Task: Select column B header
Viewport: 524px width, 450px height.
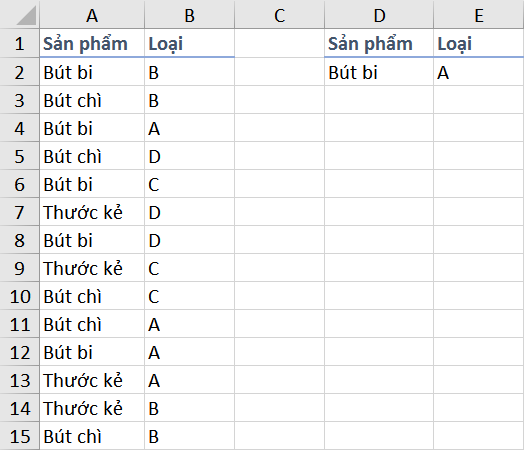Action: [x=189, y=14]
